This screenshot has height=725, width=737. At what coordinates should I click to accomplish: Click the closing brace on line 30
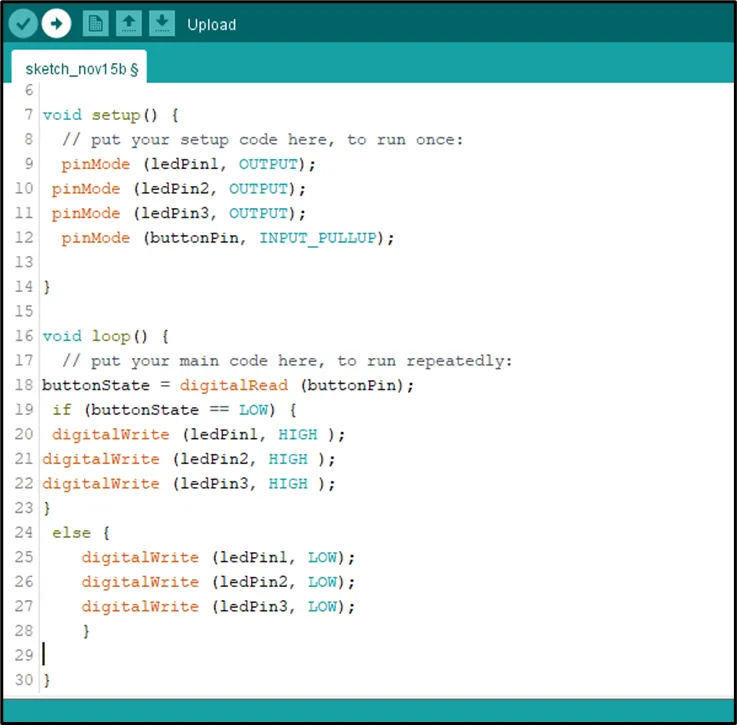(x=47, y=680)
